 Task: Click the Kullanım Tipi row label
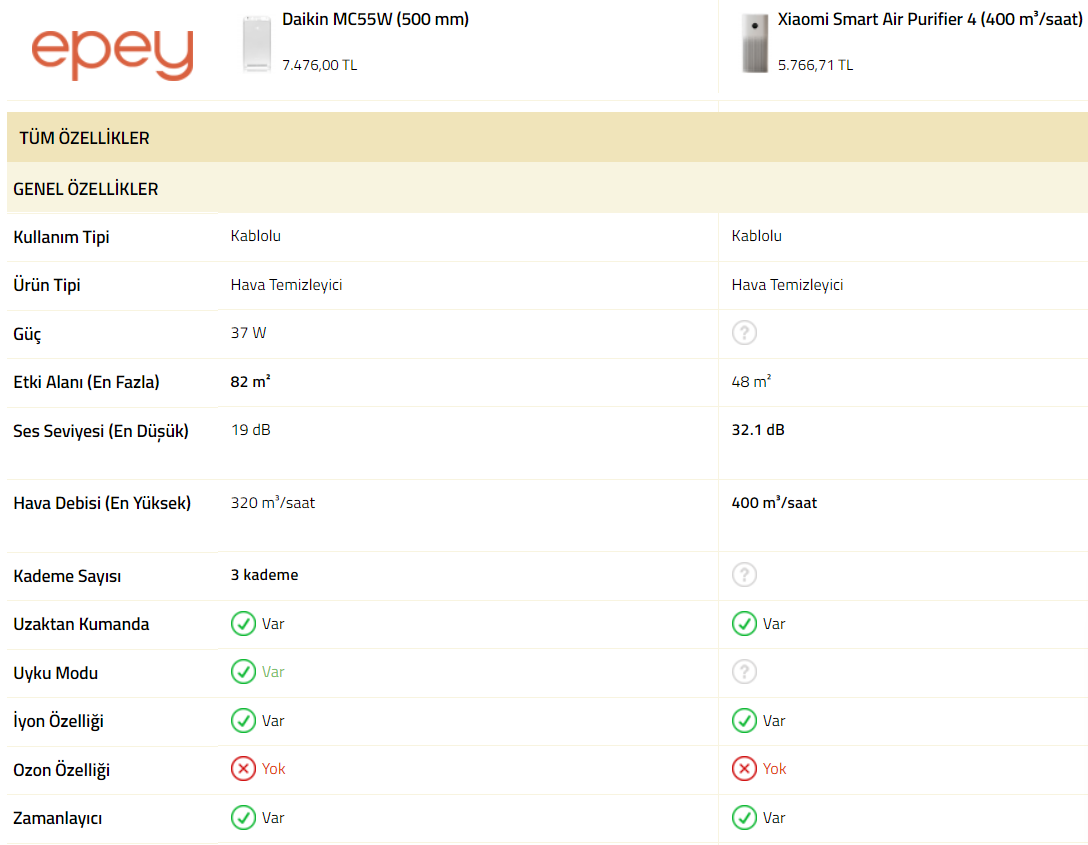click(61, 237)
